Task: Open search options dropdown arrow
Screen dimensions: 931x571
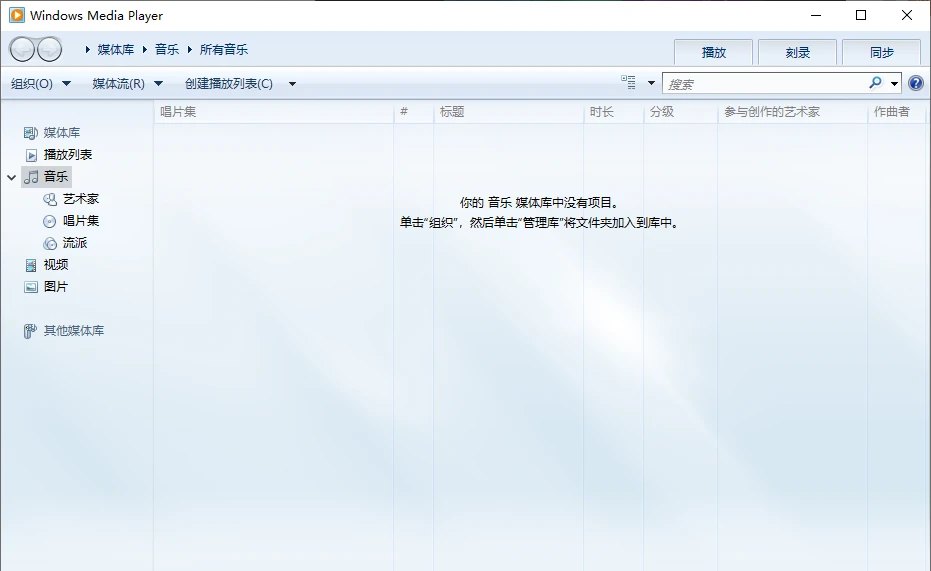Action: pyautogui.click(x=894, y=84)
